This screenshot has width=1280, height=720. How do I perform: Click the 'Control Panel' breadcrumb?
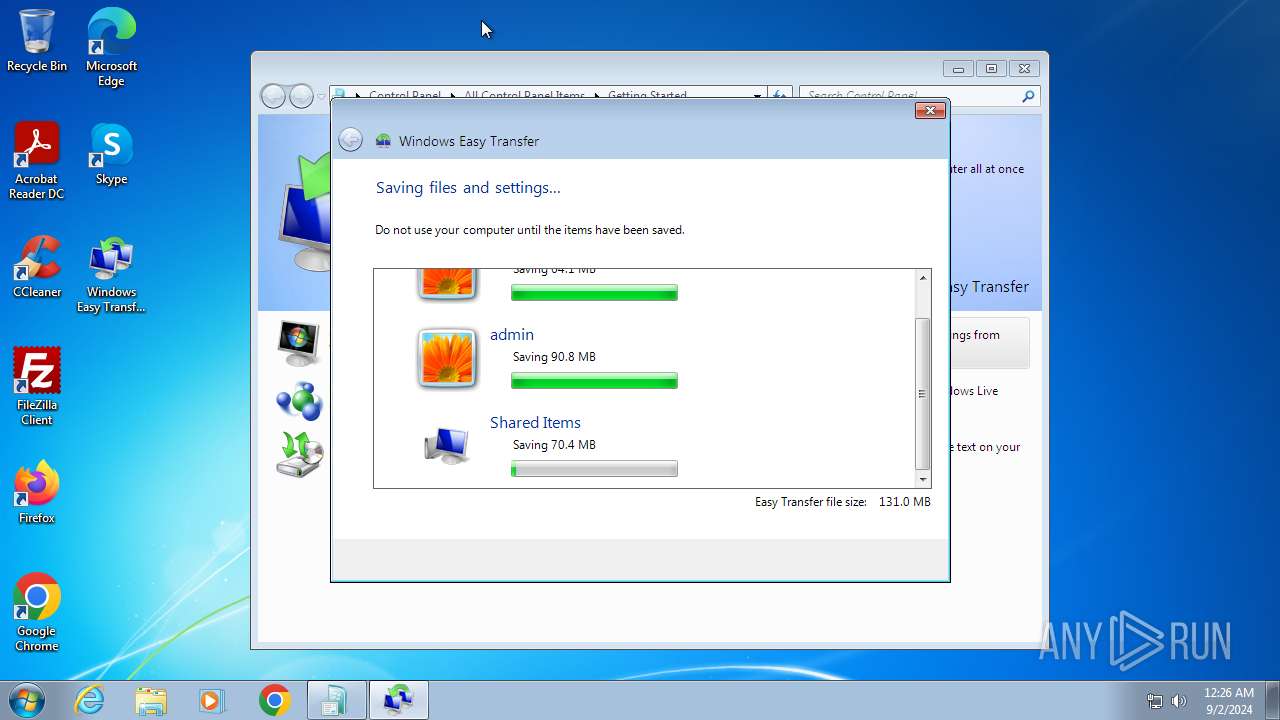click(x=404, y=96)
